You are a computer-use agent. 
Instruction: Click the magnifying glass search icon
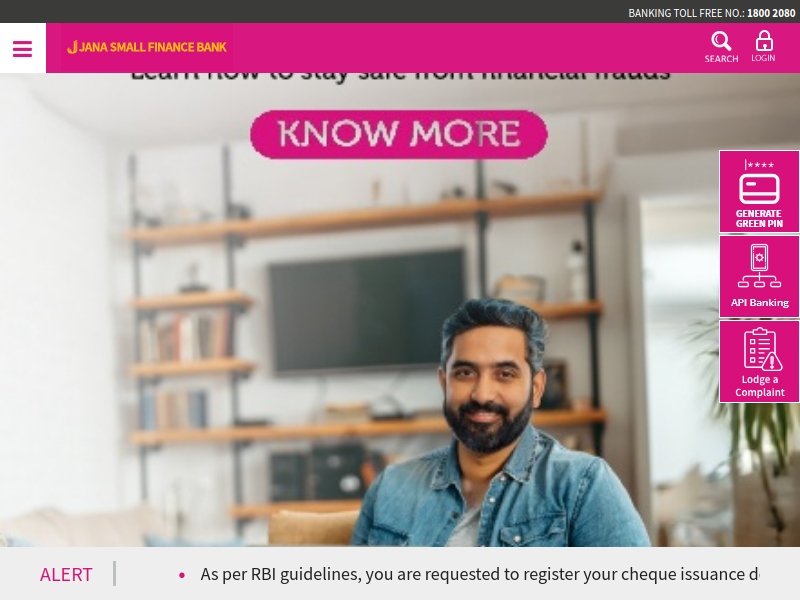721,41
